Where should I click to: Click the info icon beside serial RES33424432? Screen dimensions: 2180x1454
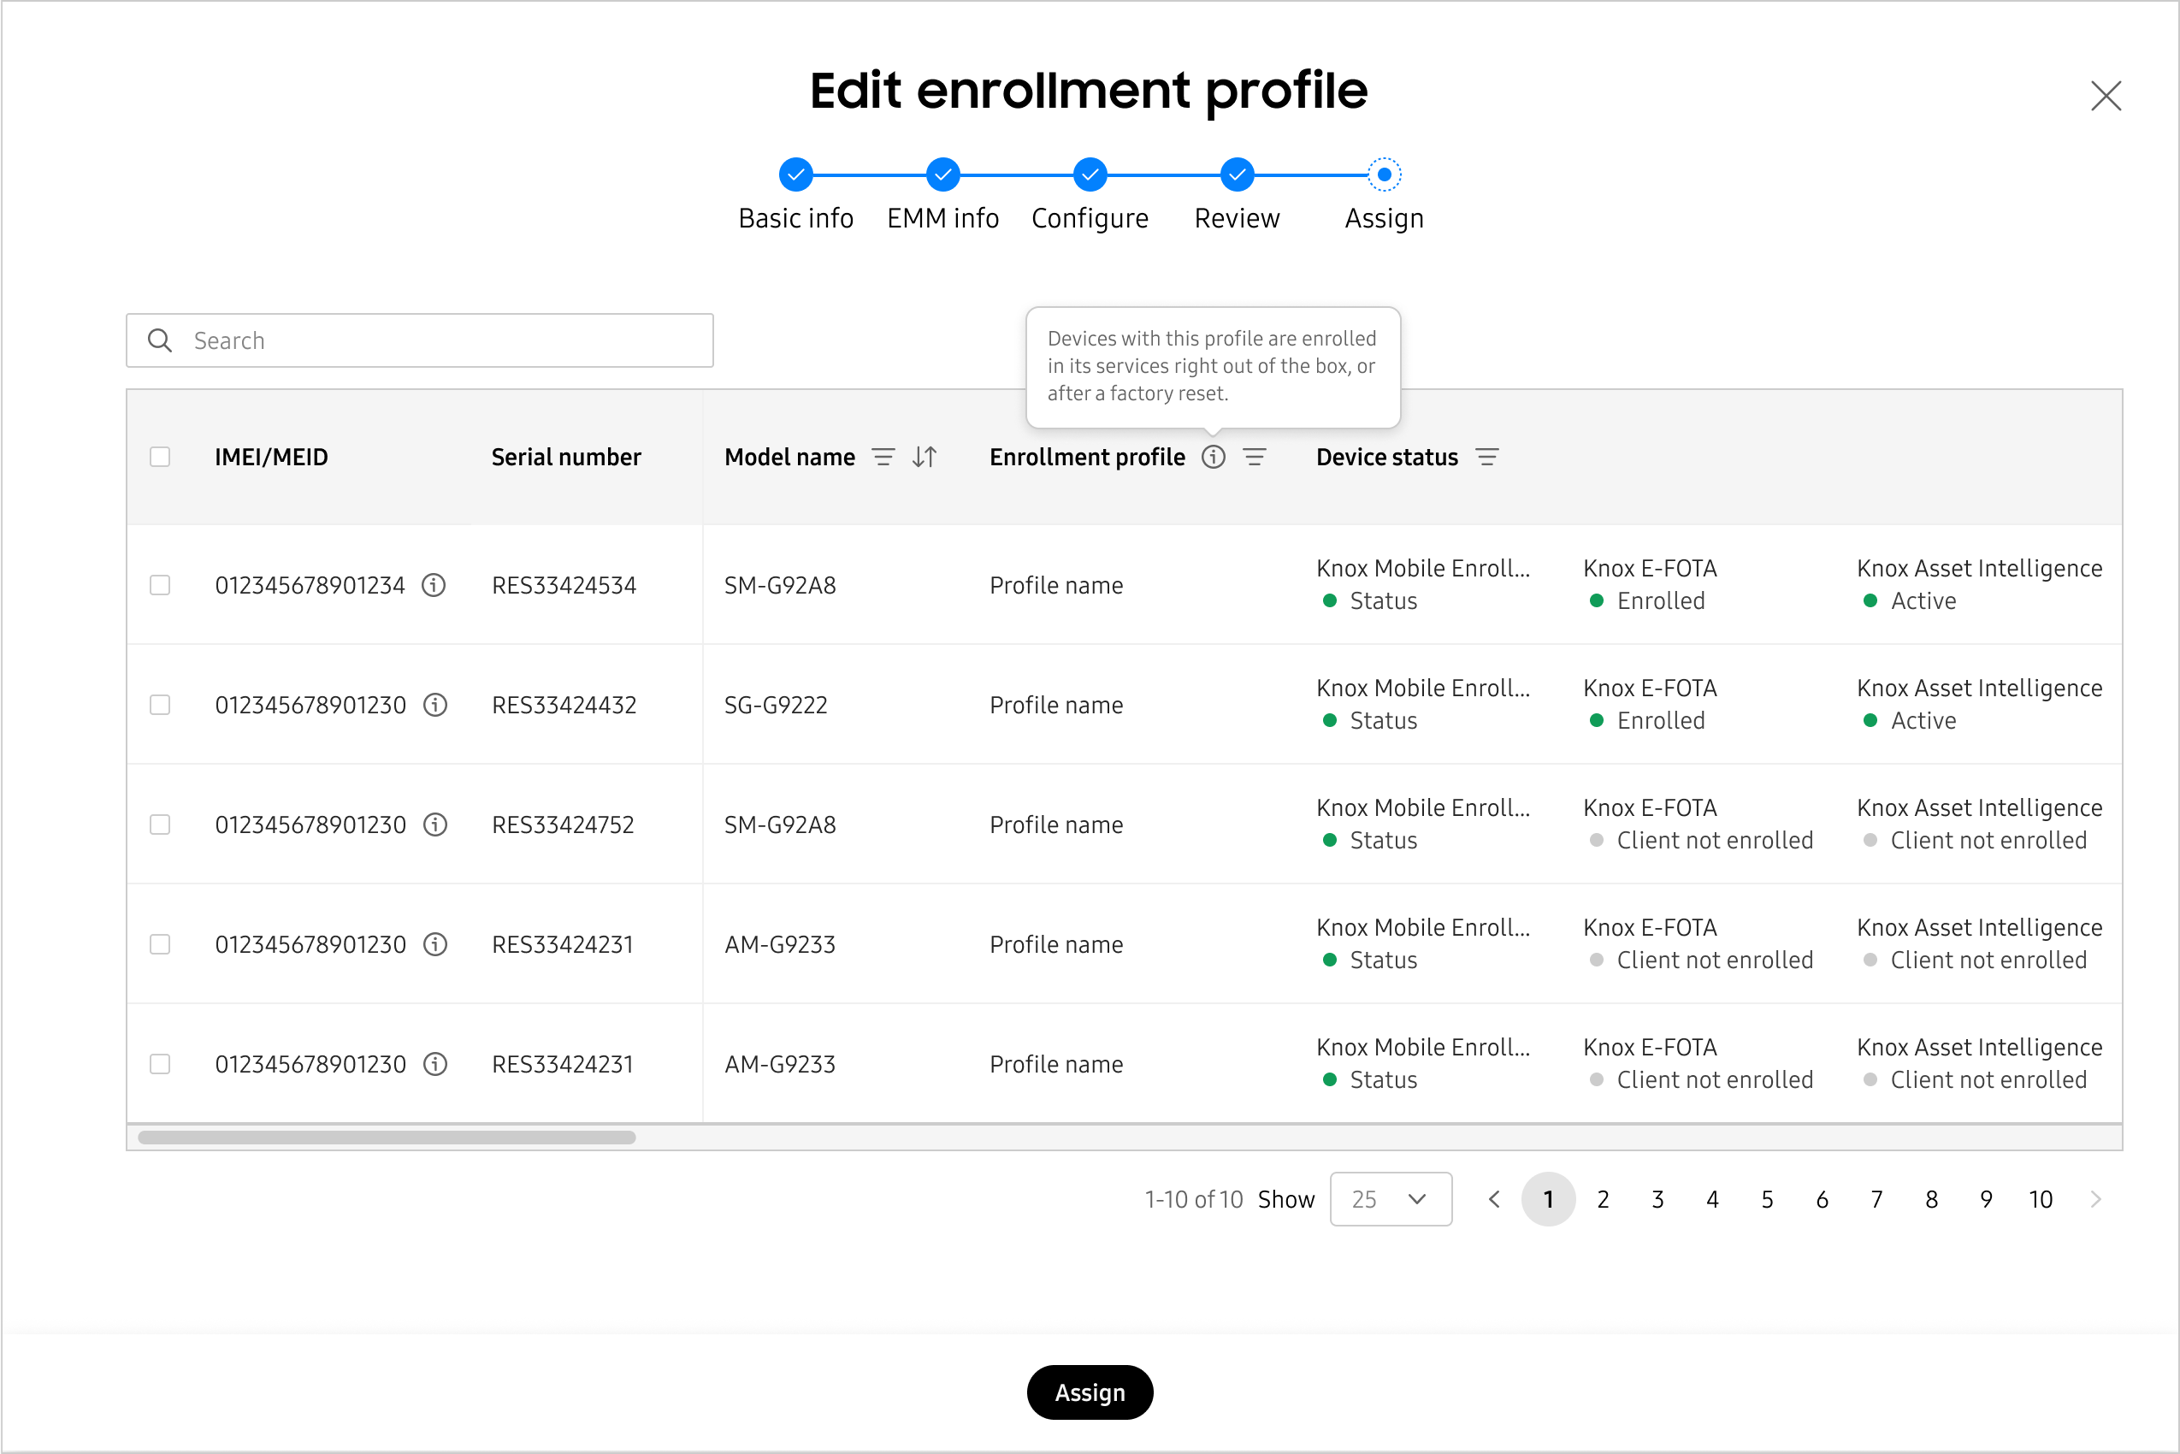point(435,705)
